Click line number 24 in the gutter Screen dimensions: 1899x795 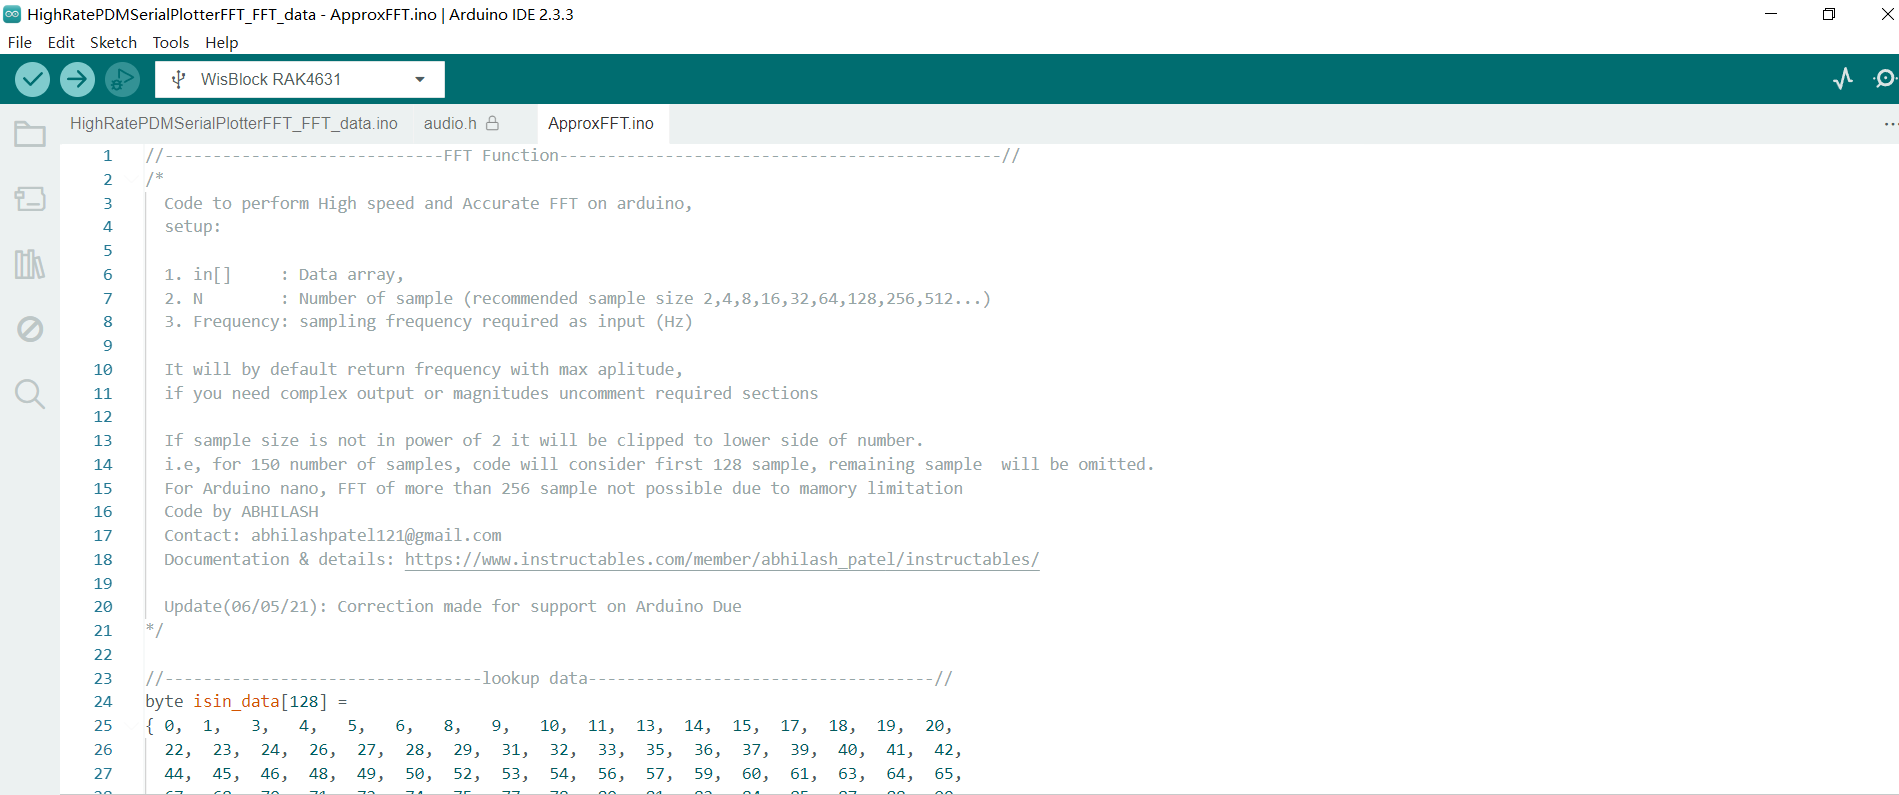tap(103, 702)
